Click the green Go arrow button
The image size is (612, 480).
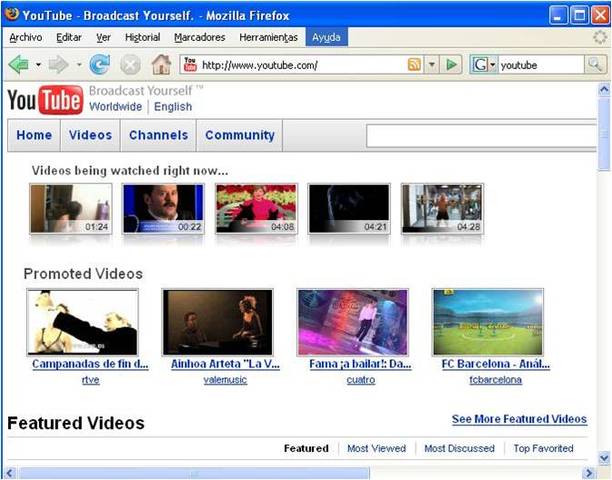[451, 64]
